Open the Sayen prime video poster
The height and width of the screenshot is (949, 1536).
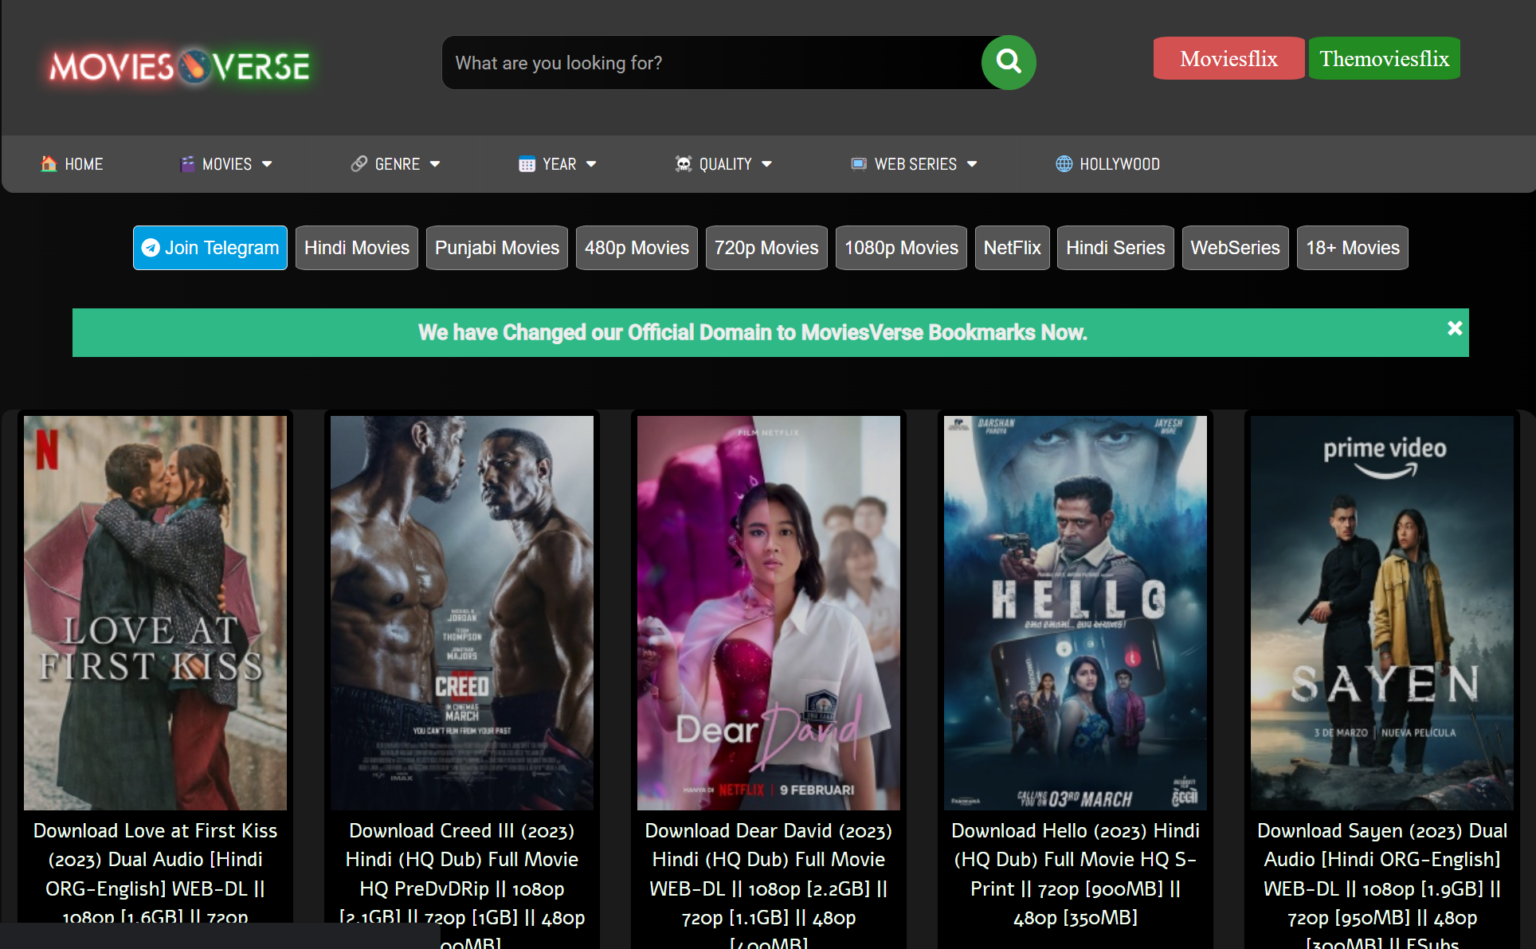point(1382,613)
